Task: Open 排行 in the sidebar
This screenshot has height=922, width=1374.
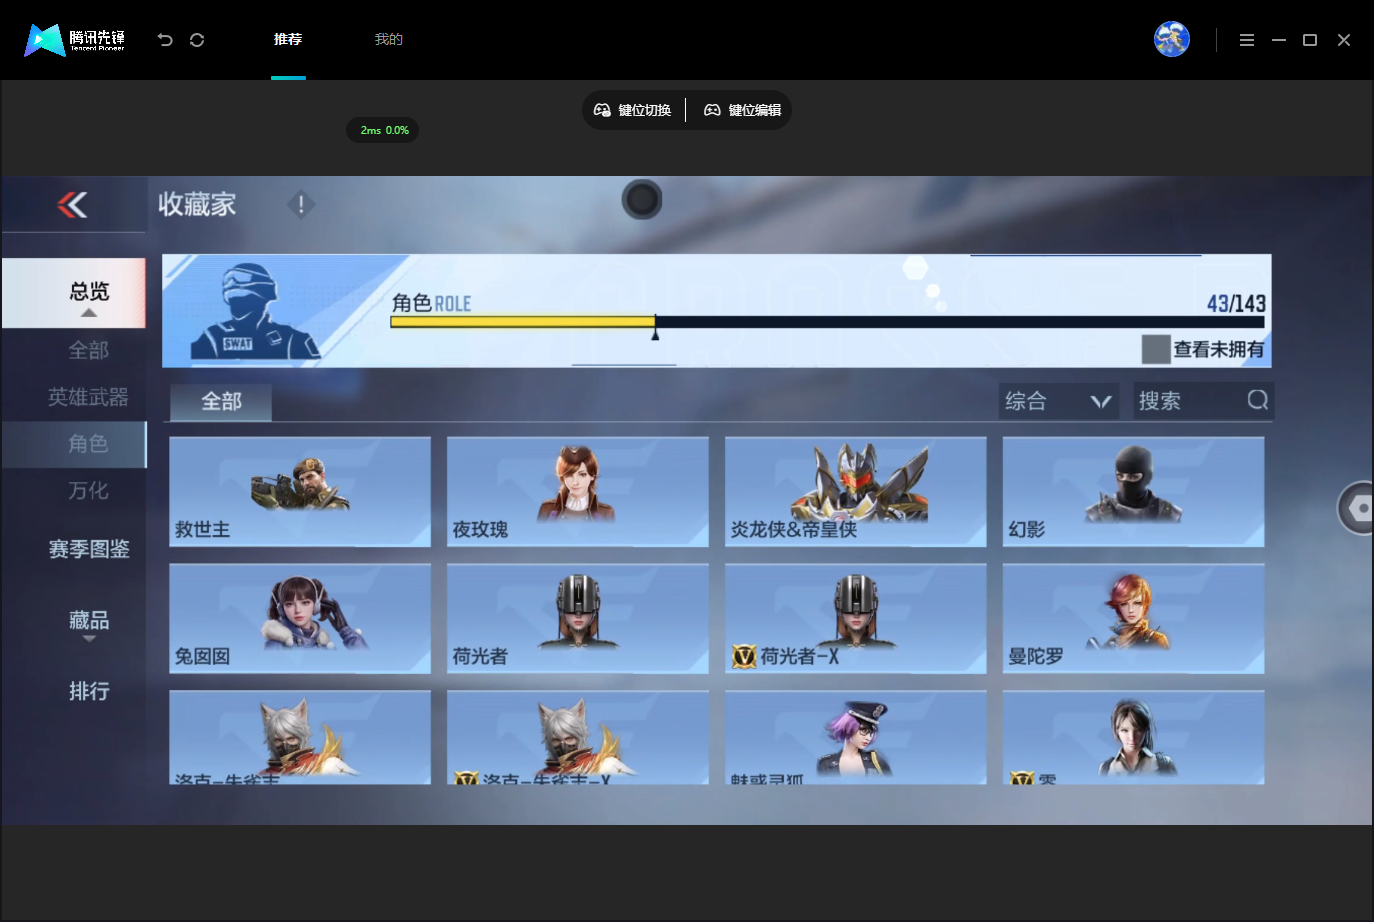Action: 89,691
